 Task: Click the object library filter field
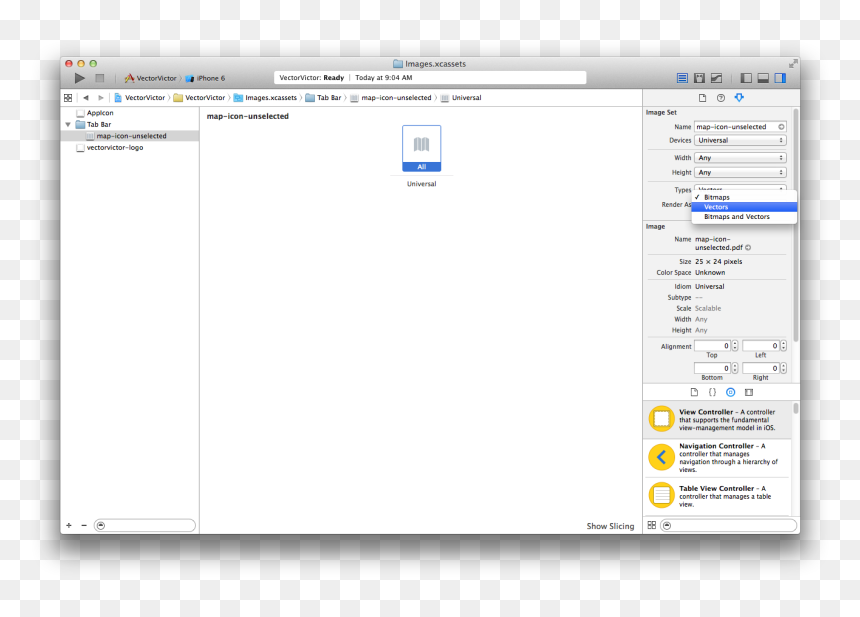coord(728,525)
